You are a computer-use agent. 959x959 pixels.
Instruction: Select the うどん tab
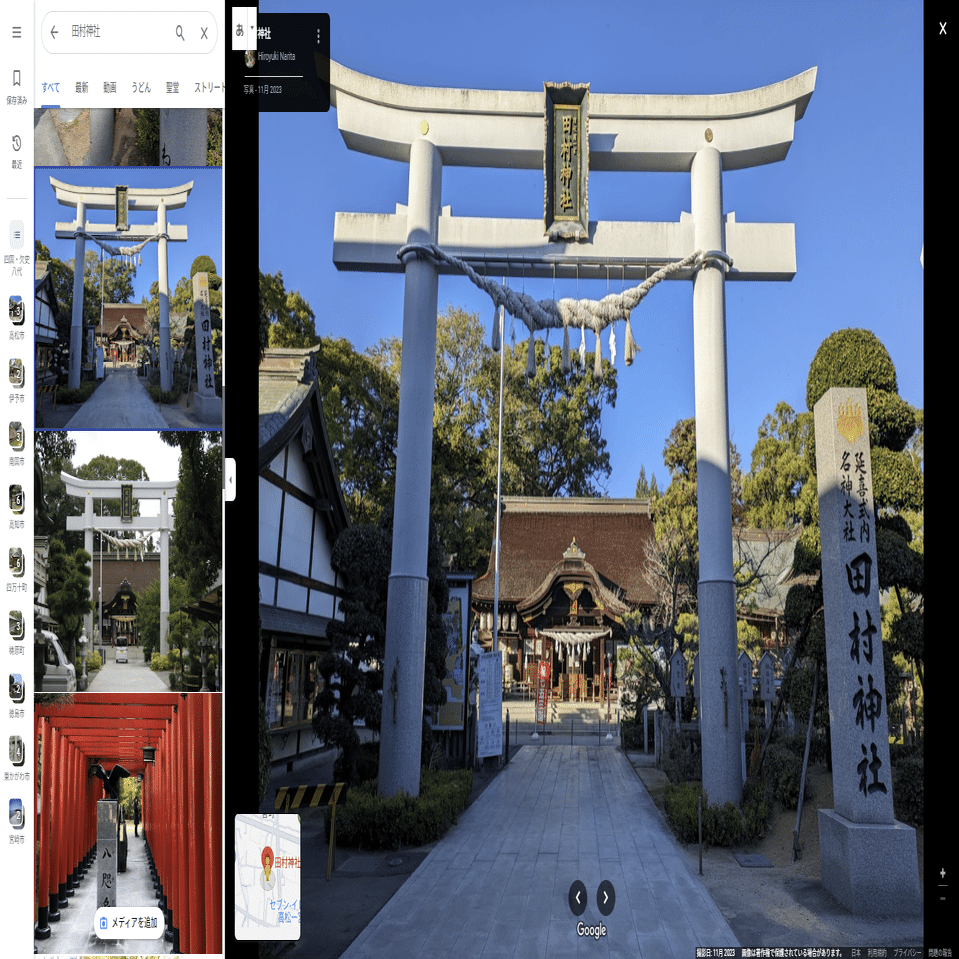[x=141, y=87]
